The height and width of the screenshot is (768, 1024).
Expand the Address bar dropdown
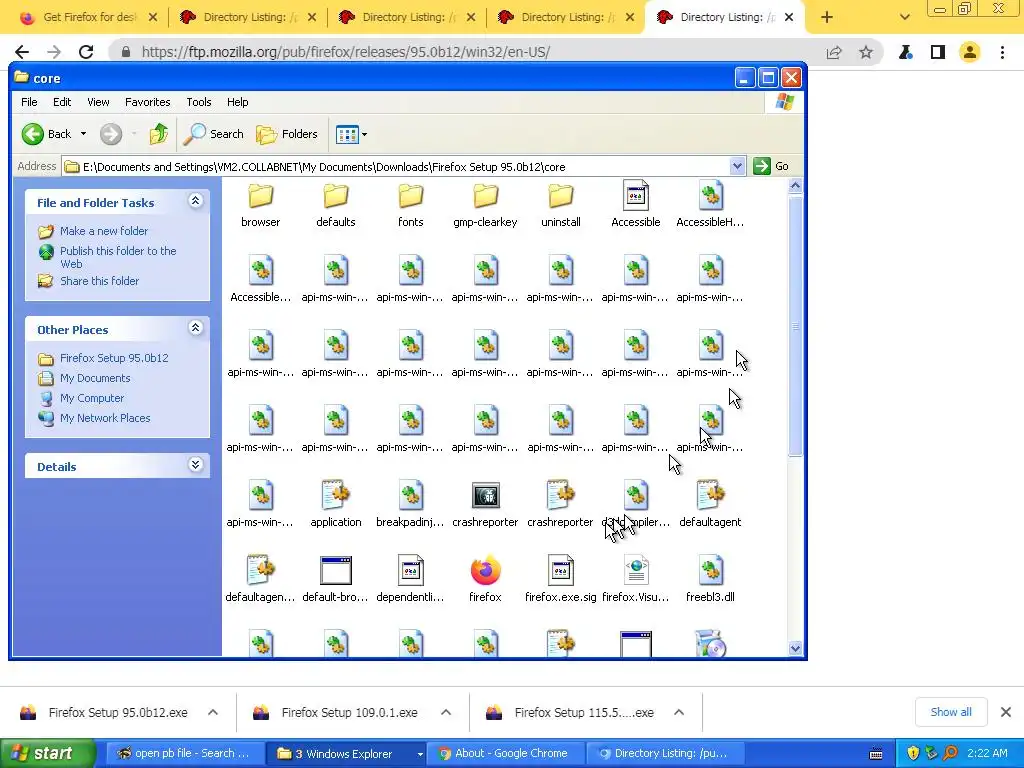pos(737,166)
